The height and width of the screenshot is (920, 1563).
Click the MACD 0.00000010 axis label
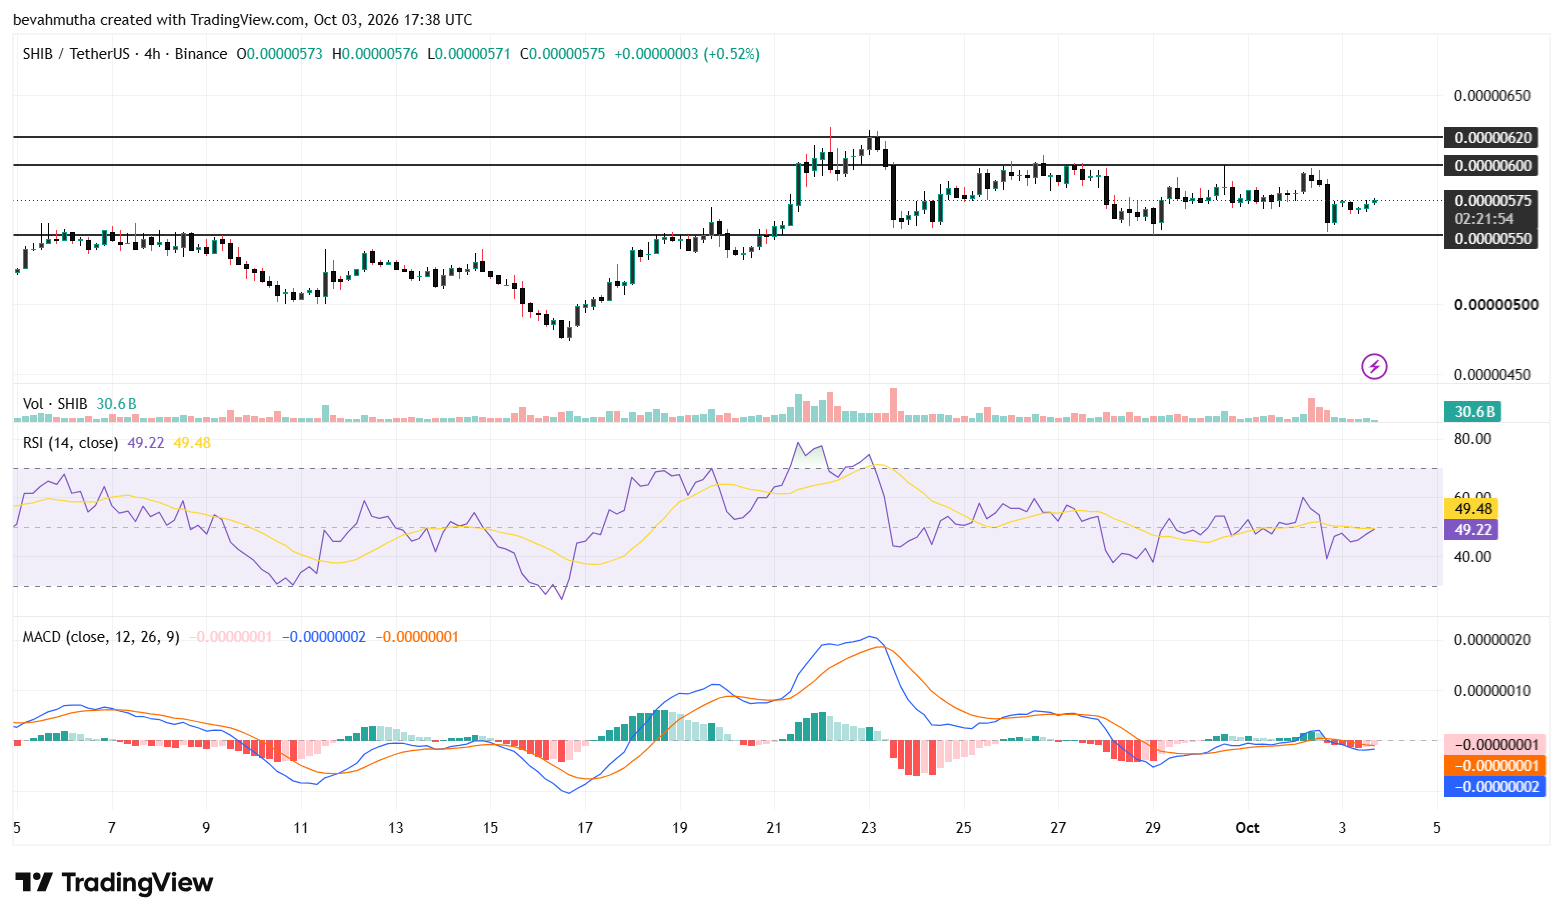[x=1492, y=690]
